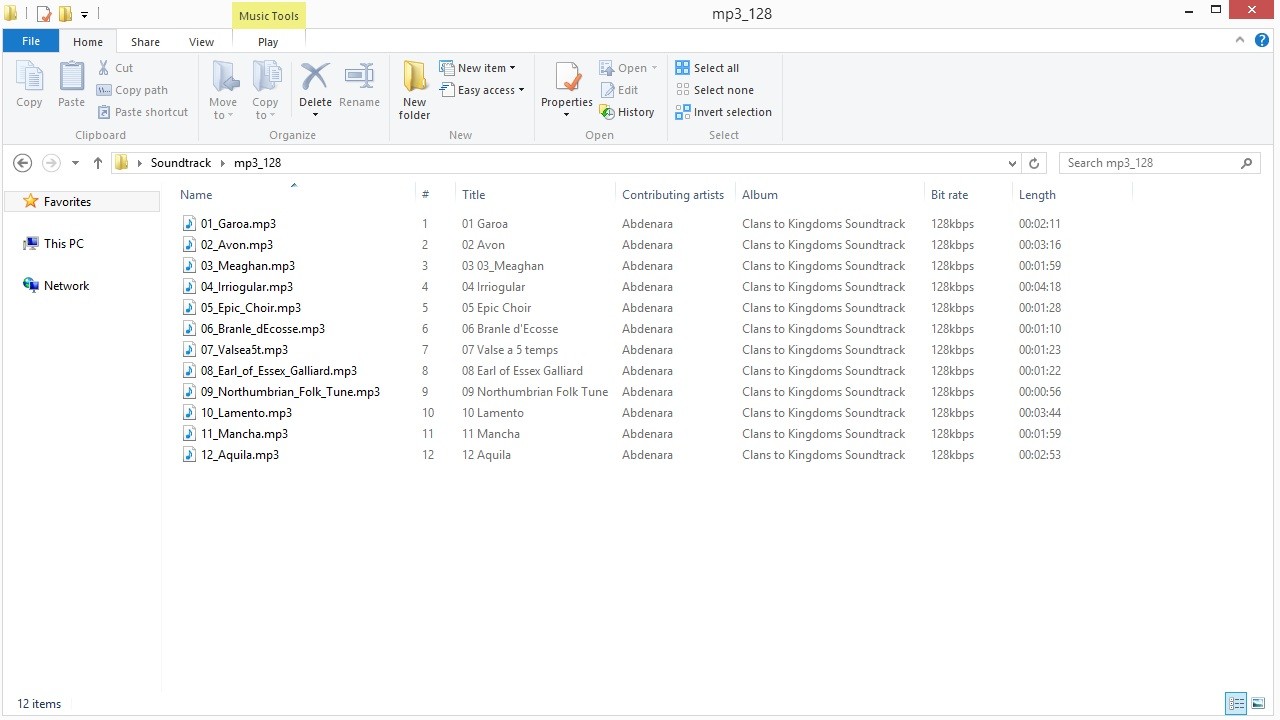Open address bar history dropdown arrow

point(1013,163)
